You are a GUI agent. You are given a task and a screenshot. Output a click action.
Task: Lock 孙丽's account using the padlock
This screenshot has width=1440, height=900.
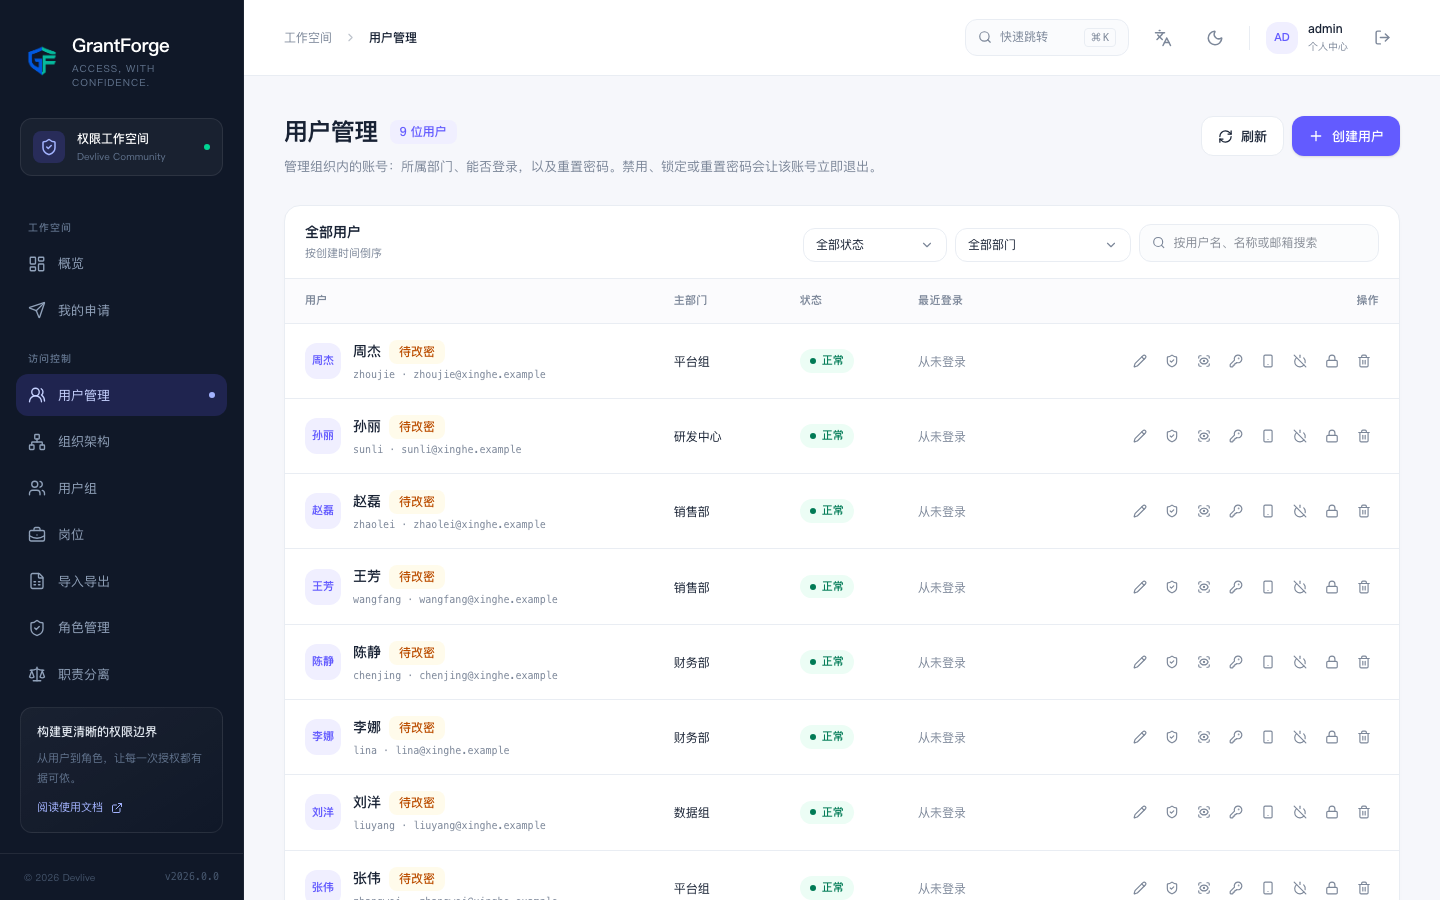(x=1332, y=436)
